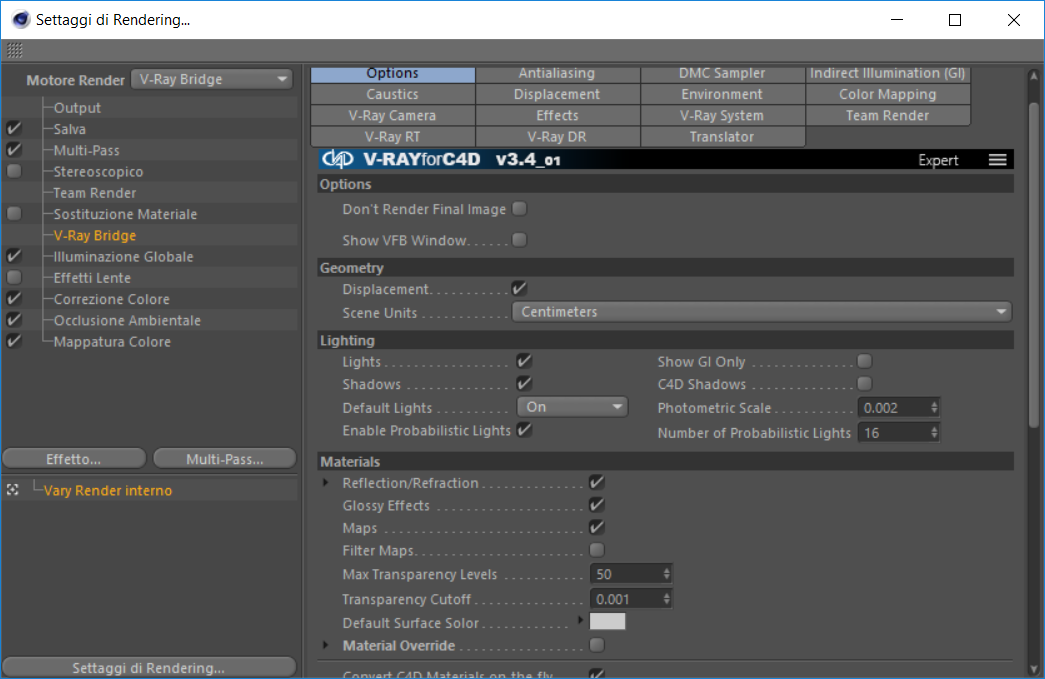This screenshot has width=1045, height=679.
Task: Open the Scene Units dropdown
Action: [762, 312]
